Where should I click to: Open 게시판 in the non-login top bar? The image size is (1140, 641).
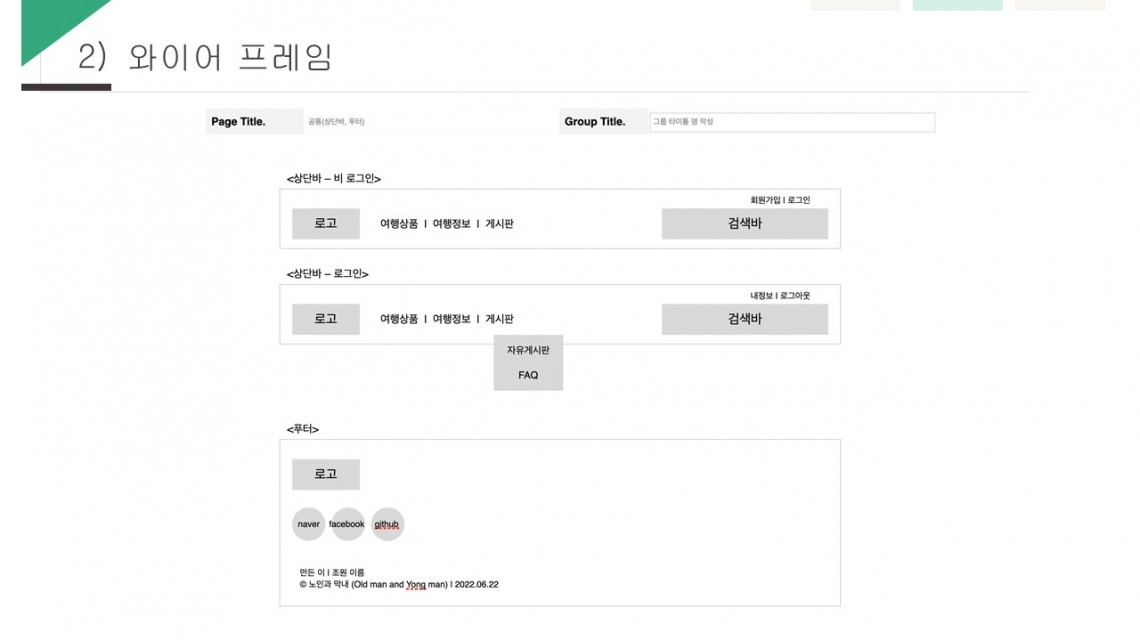coord(499,224)
